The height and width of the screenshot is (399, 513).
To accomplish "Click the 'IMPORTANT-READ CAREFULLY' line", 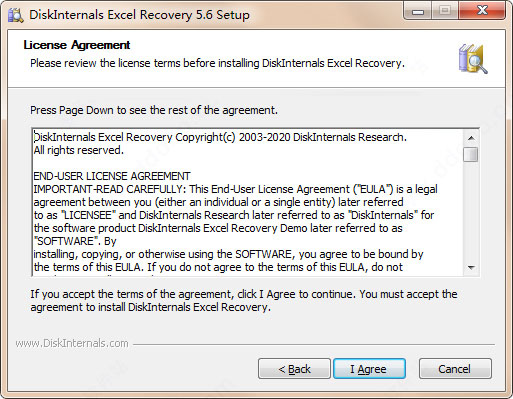I will (235, 189).
